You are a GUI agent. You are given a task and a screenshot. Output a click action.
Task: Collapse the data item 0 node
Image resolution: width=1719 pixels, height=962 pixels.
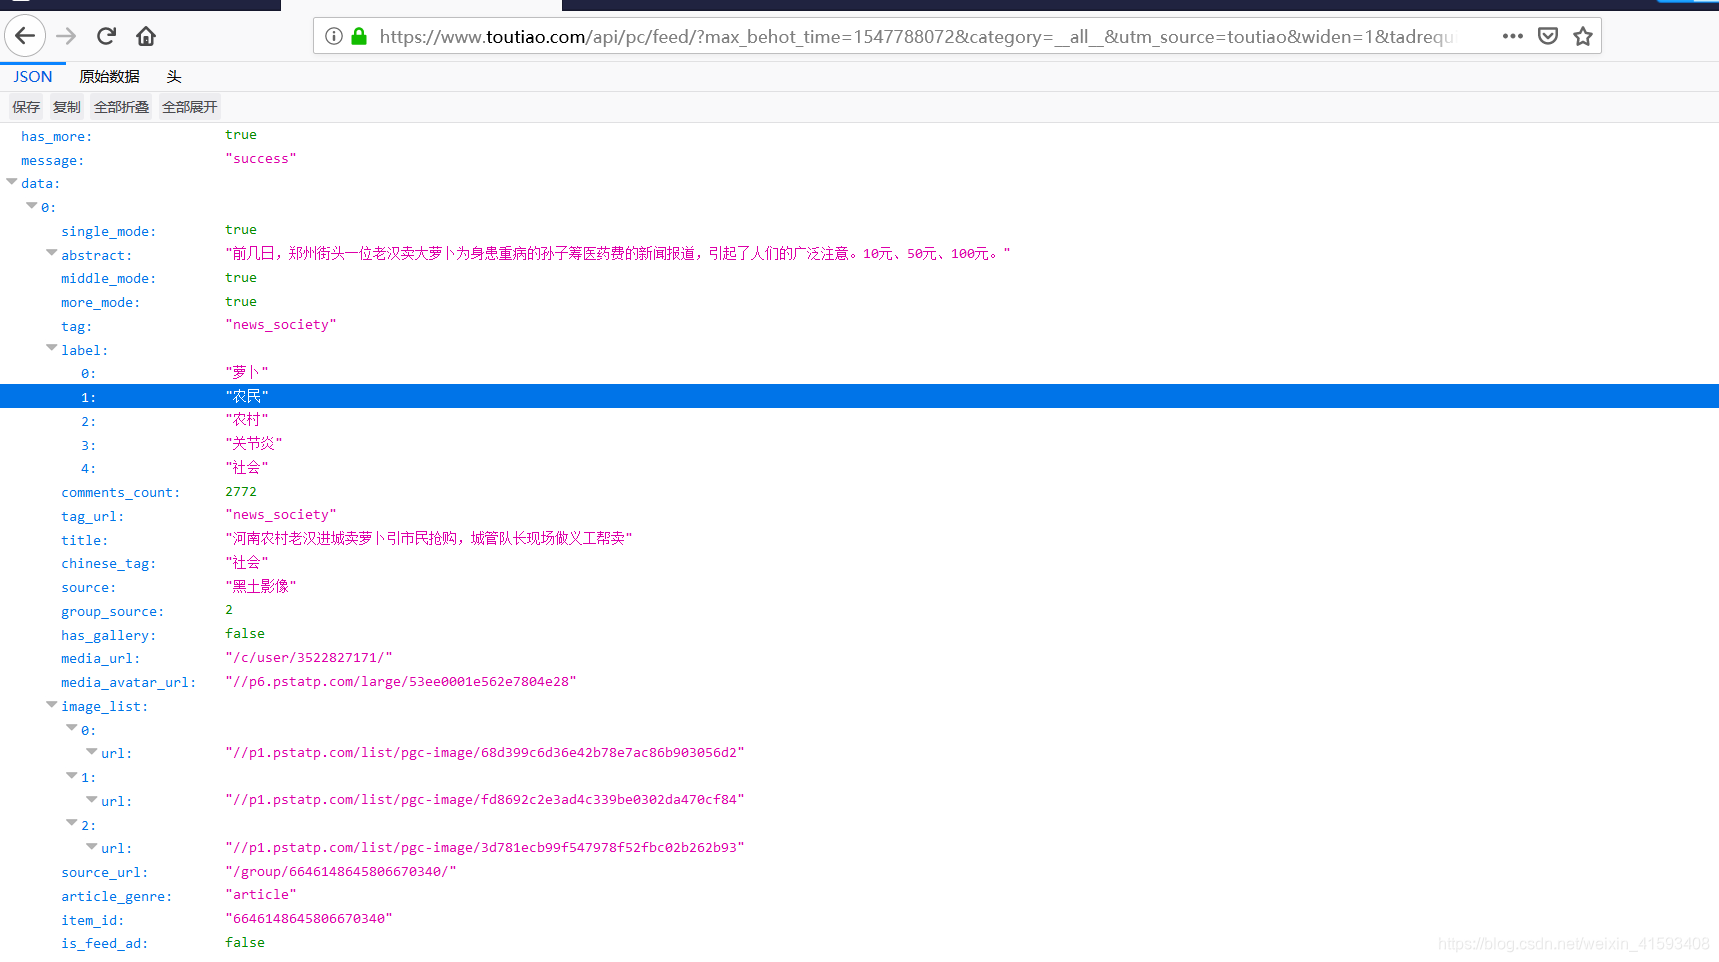32,206
